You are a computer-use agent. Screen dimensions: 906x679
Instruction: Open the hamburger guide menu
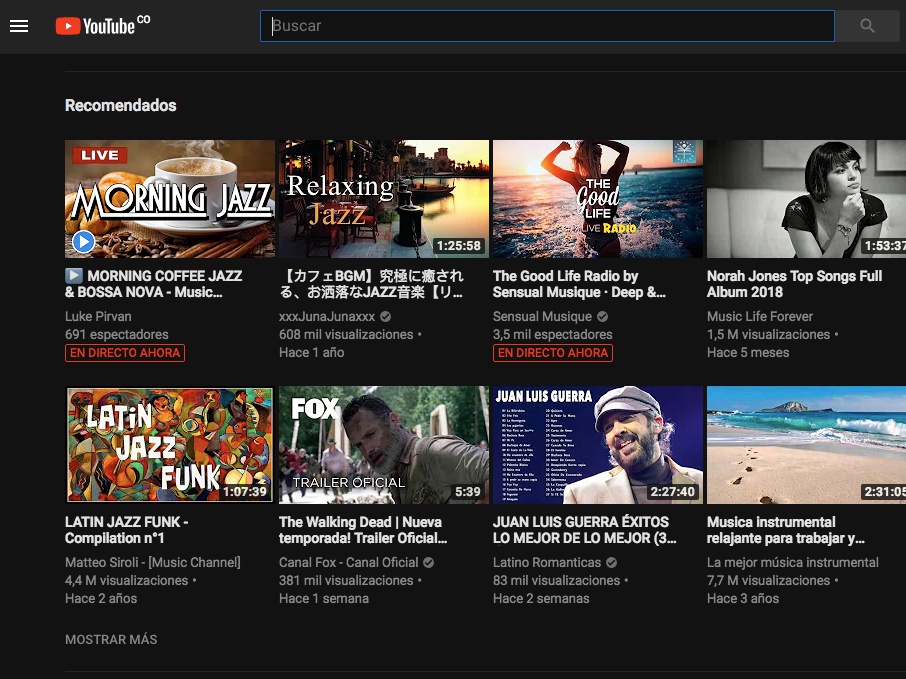point(19,26)
